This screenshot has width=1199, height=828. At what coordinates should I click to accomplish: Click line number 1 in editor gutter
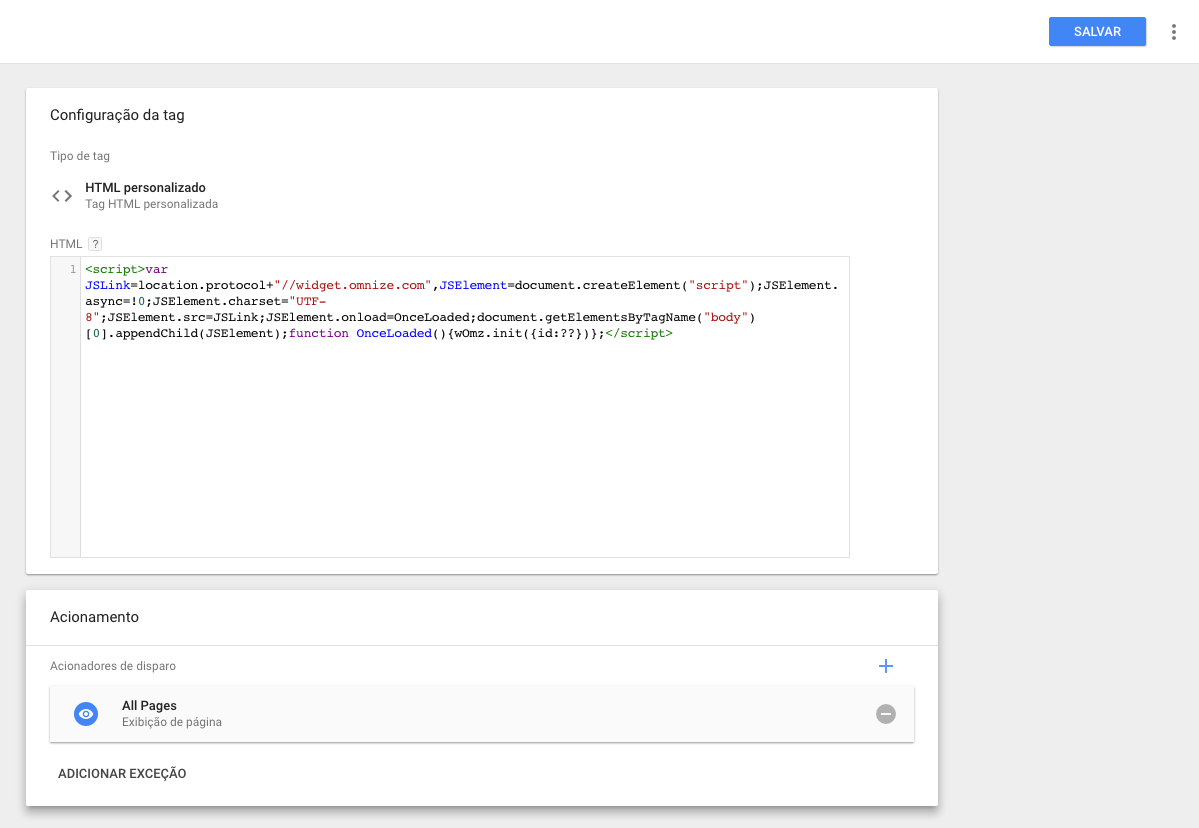pos(73,269)
